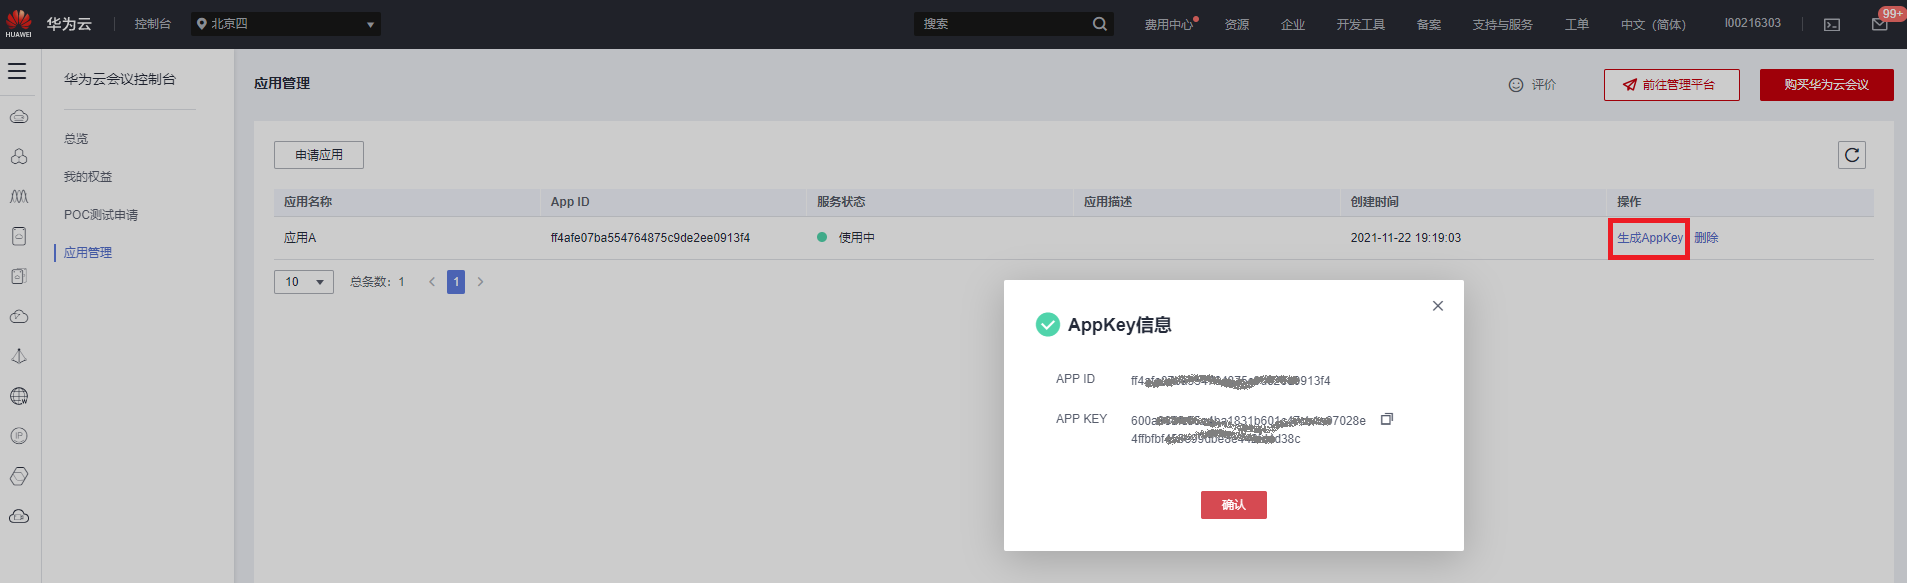Screen dimensions: 1907x583
Task: Open the disk storage sidebar icon
Action: 19,277
